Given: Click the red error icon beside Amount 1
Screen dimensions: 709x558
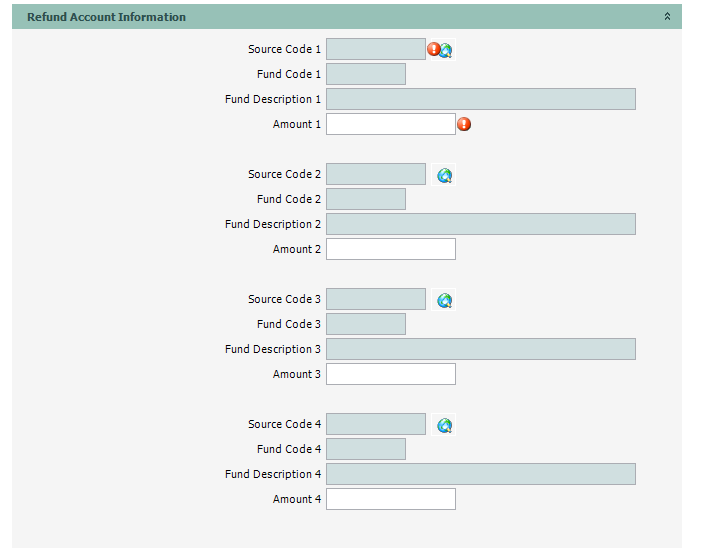Looking at the screenshot, I should pyautogui.click(x=464, y=124).
